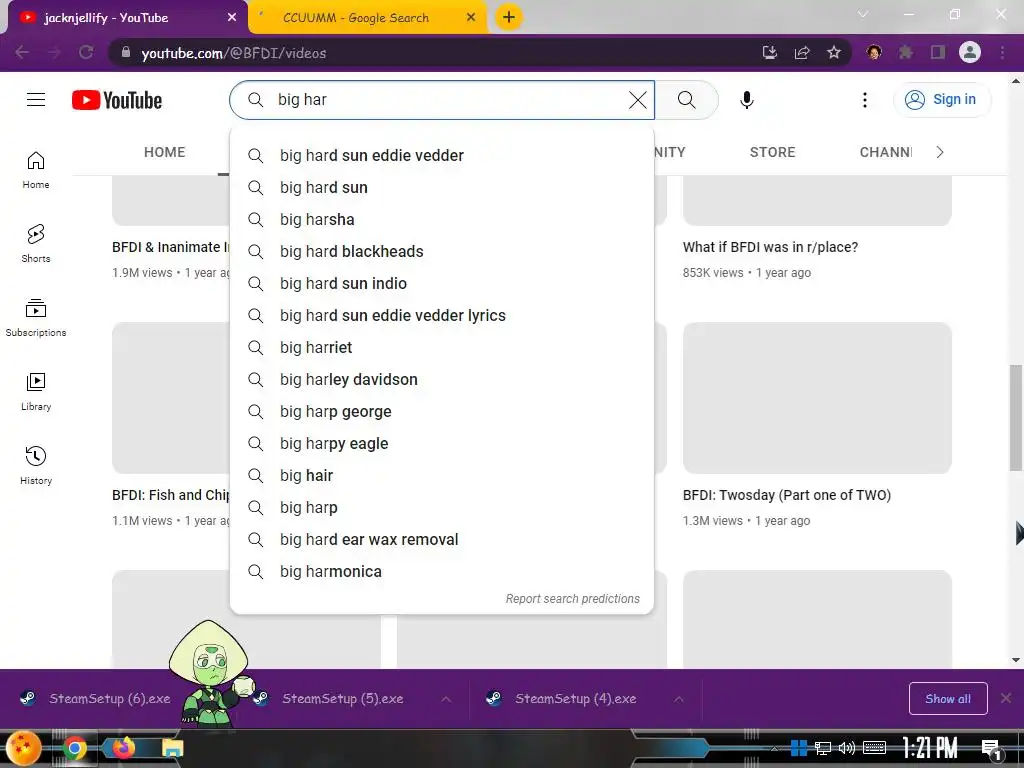Open the notification center icon
The width and height of the screenshot is (1024, 768).
991,750
